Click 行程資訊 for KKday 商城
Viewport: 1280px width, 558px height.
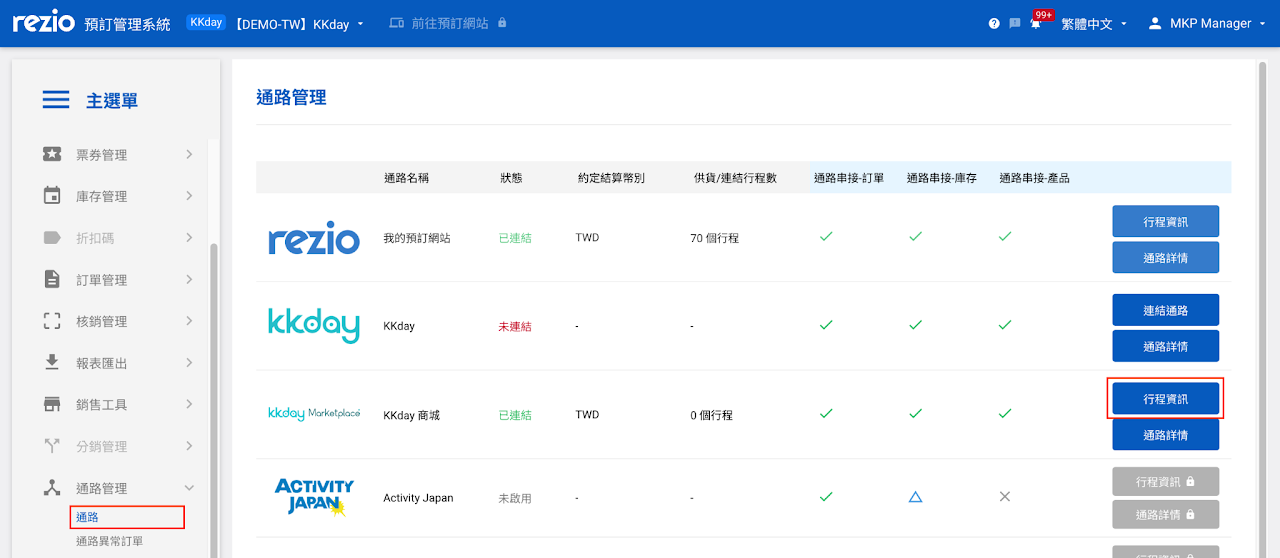(1165, 399)
